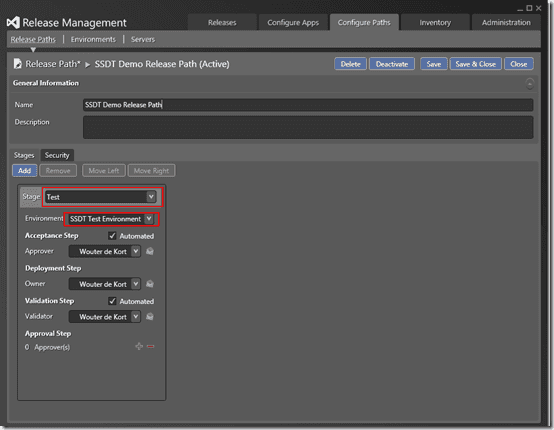This screenshot has height=430, width=554.
Task: Click into the Description text area
Action: click(x=308, y=128)
